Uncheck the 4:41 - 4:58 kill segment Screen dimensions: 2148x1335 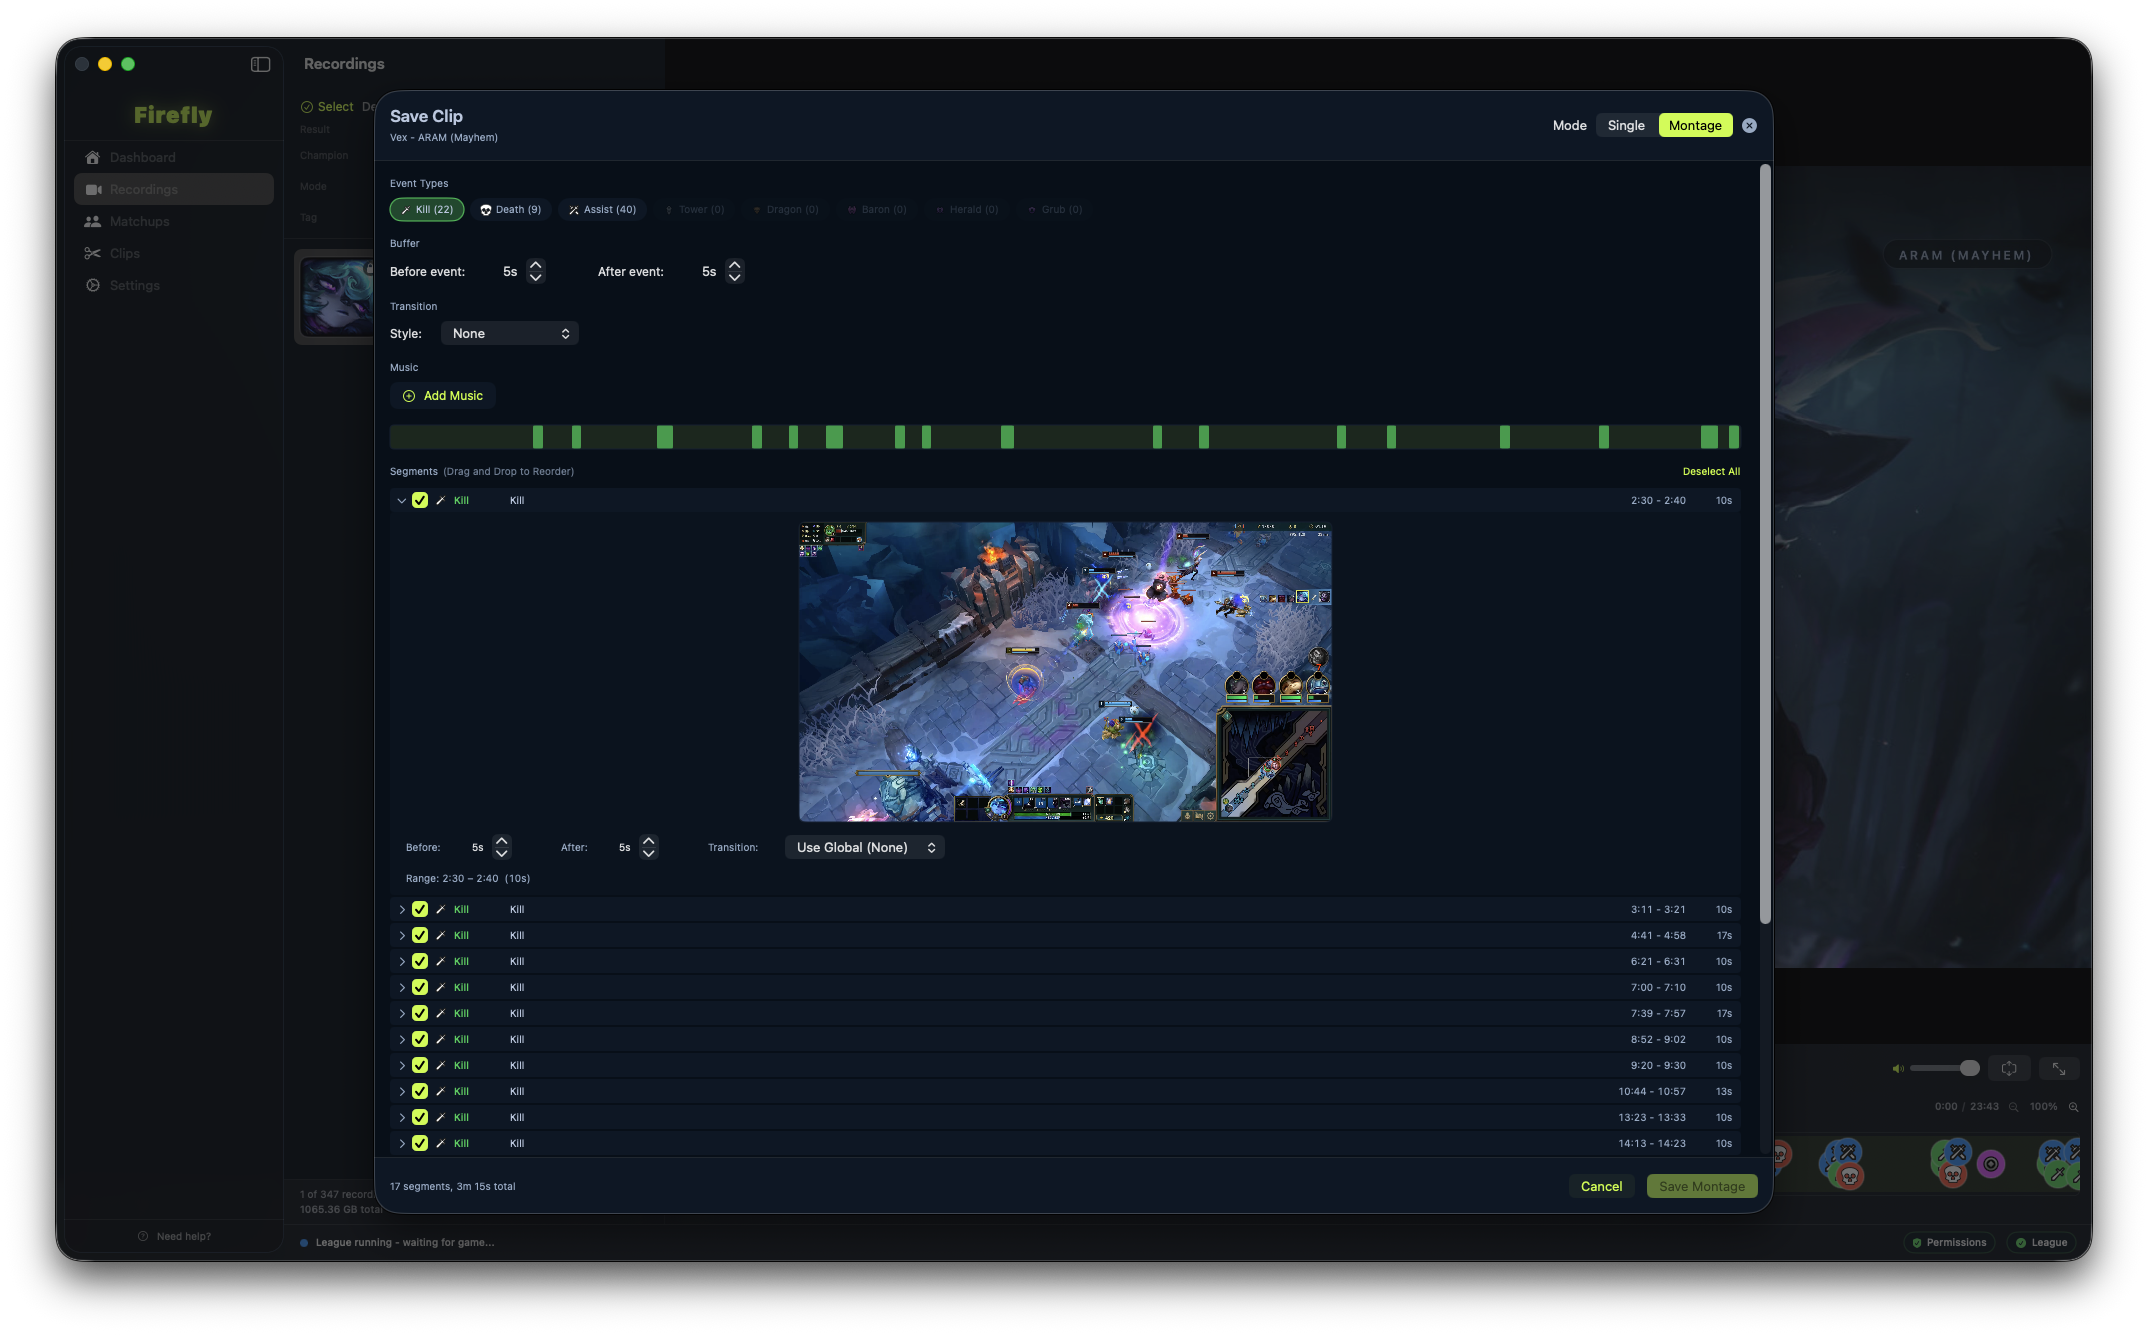pos(420,935)
